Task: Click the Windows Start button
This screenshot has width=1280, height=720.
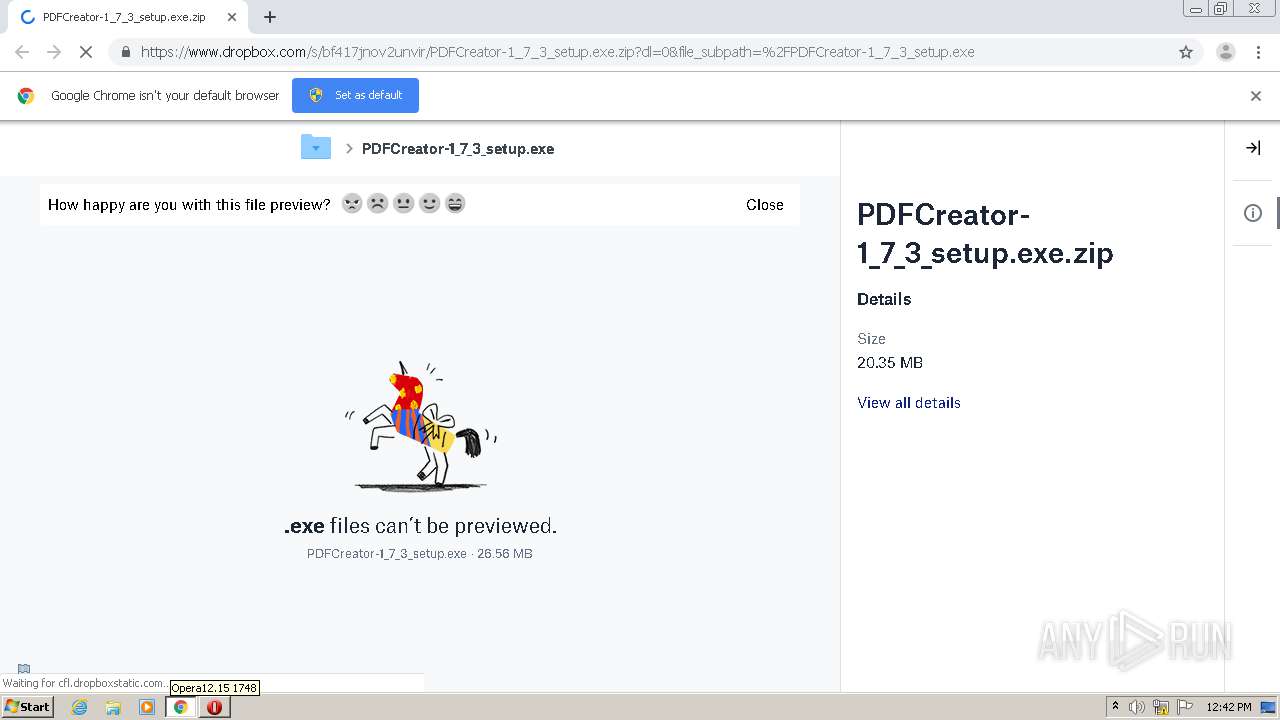Action: tap(28, 706)
